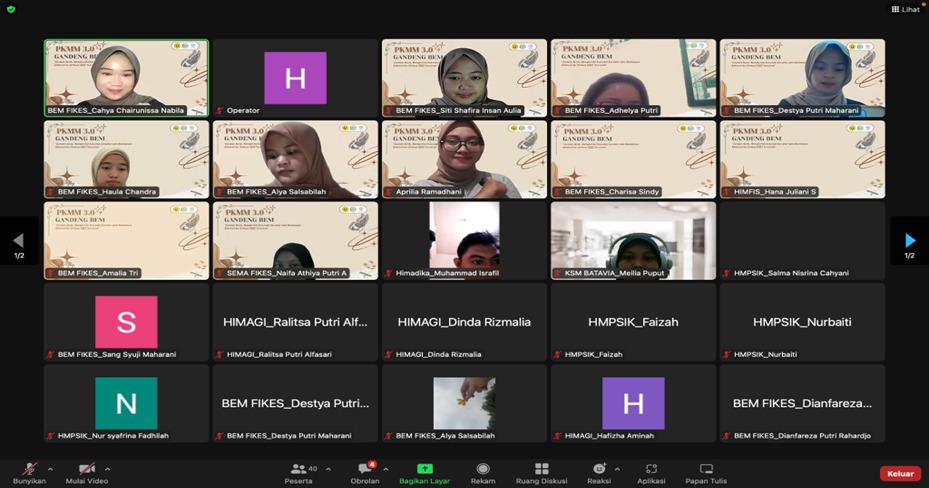Open Papan Tulis whiteboard
Image resolution: width=929 pixels, height=488 pixels.
coord(706,469)
